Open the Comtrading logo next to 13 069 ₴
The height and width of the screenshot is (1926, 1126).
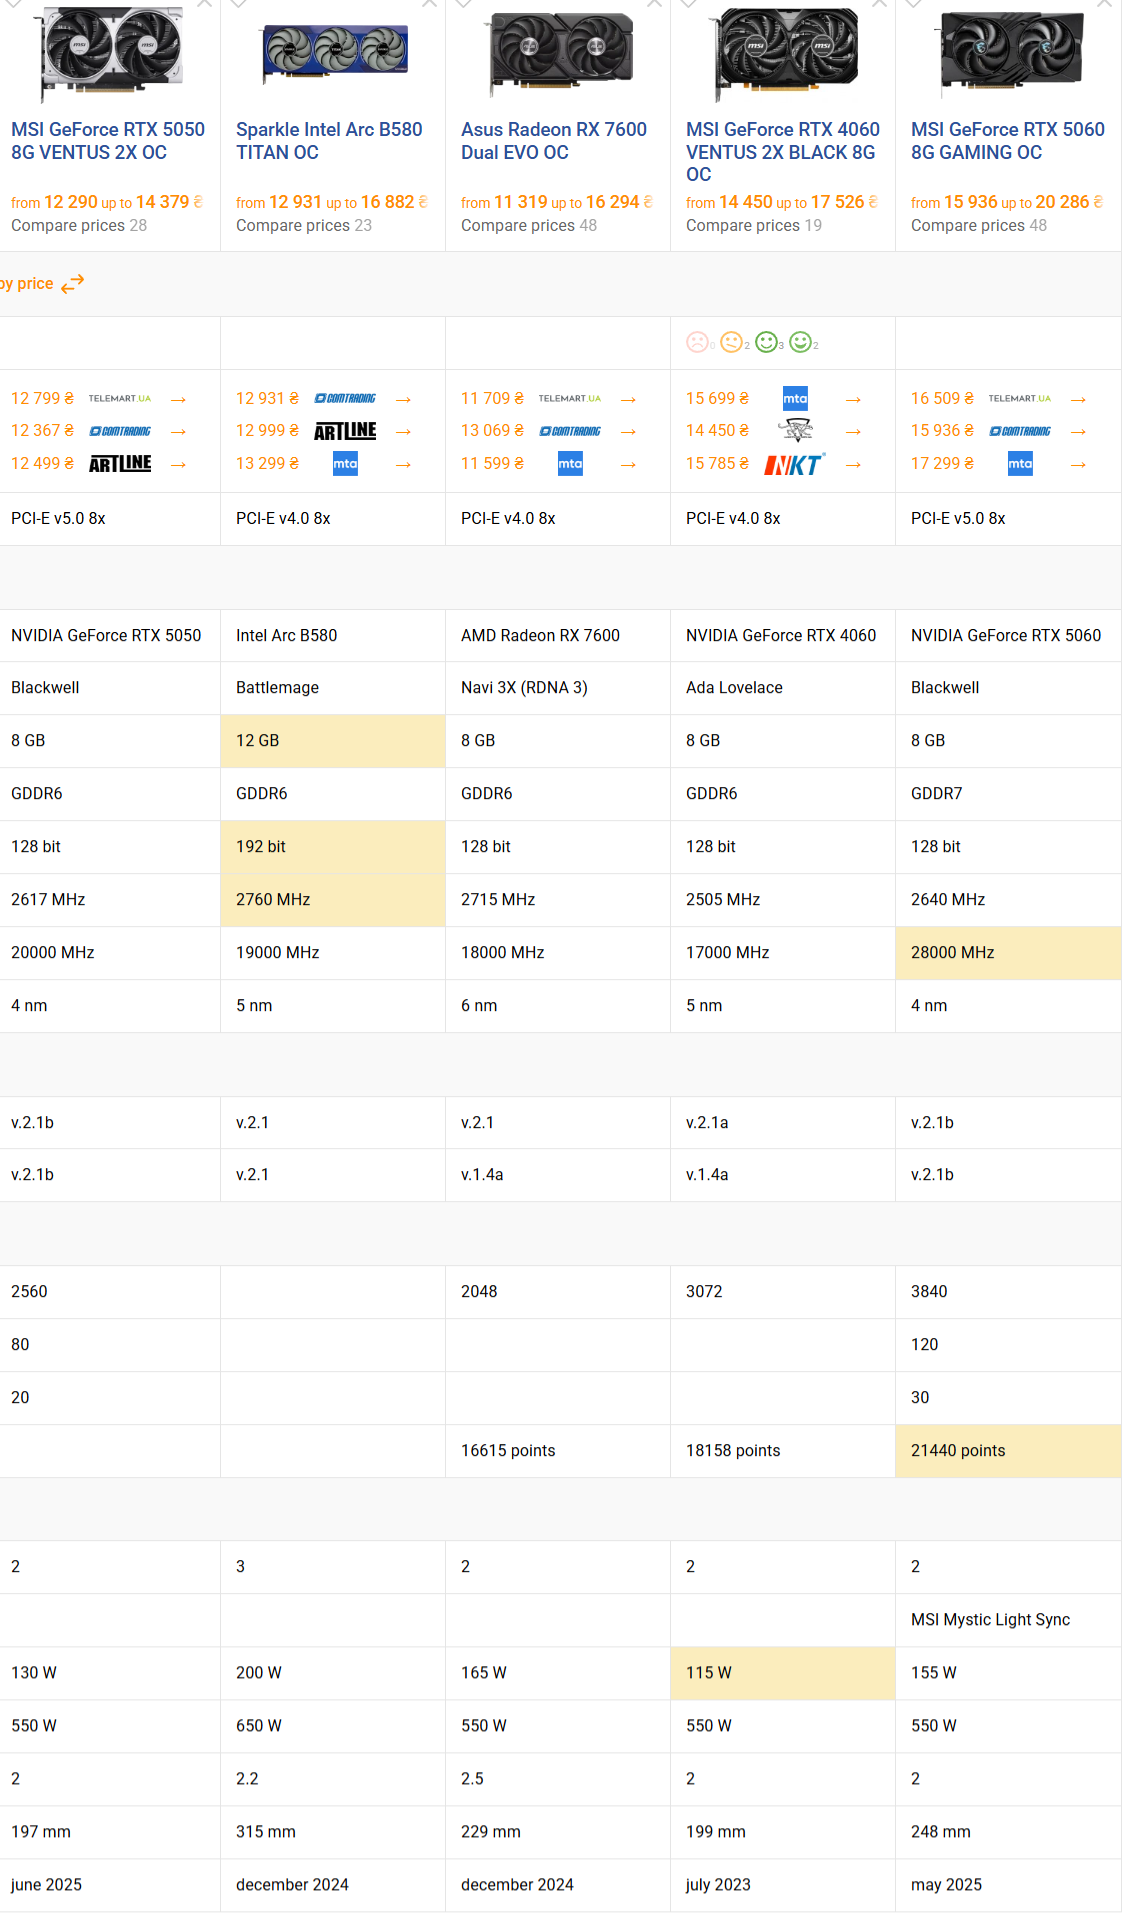tap(570, 431)
